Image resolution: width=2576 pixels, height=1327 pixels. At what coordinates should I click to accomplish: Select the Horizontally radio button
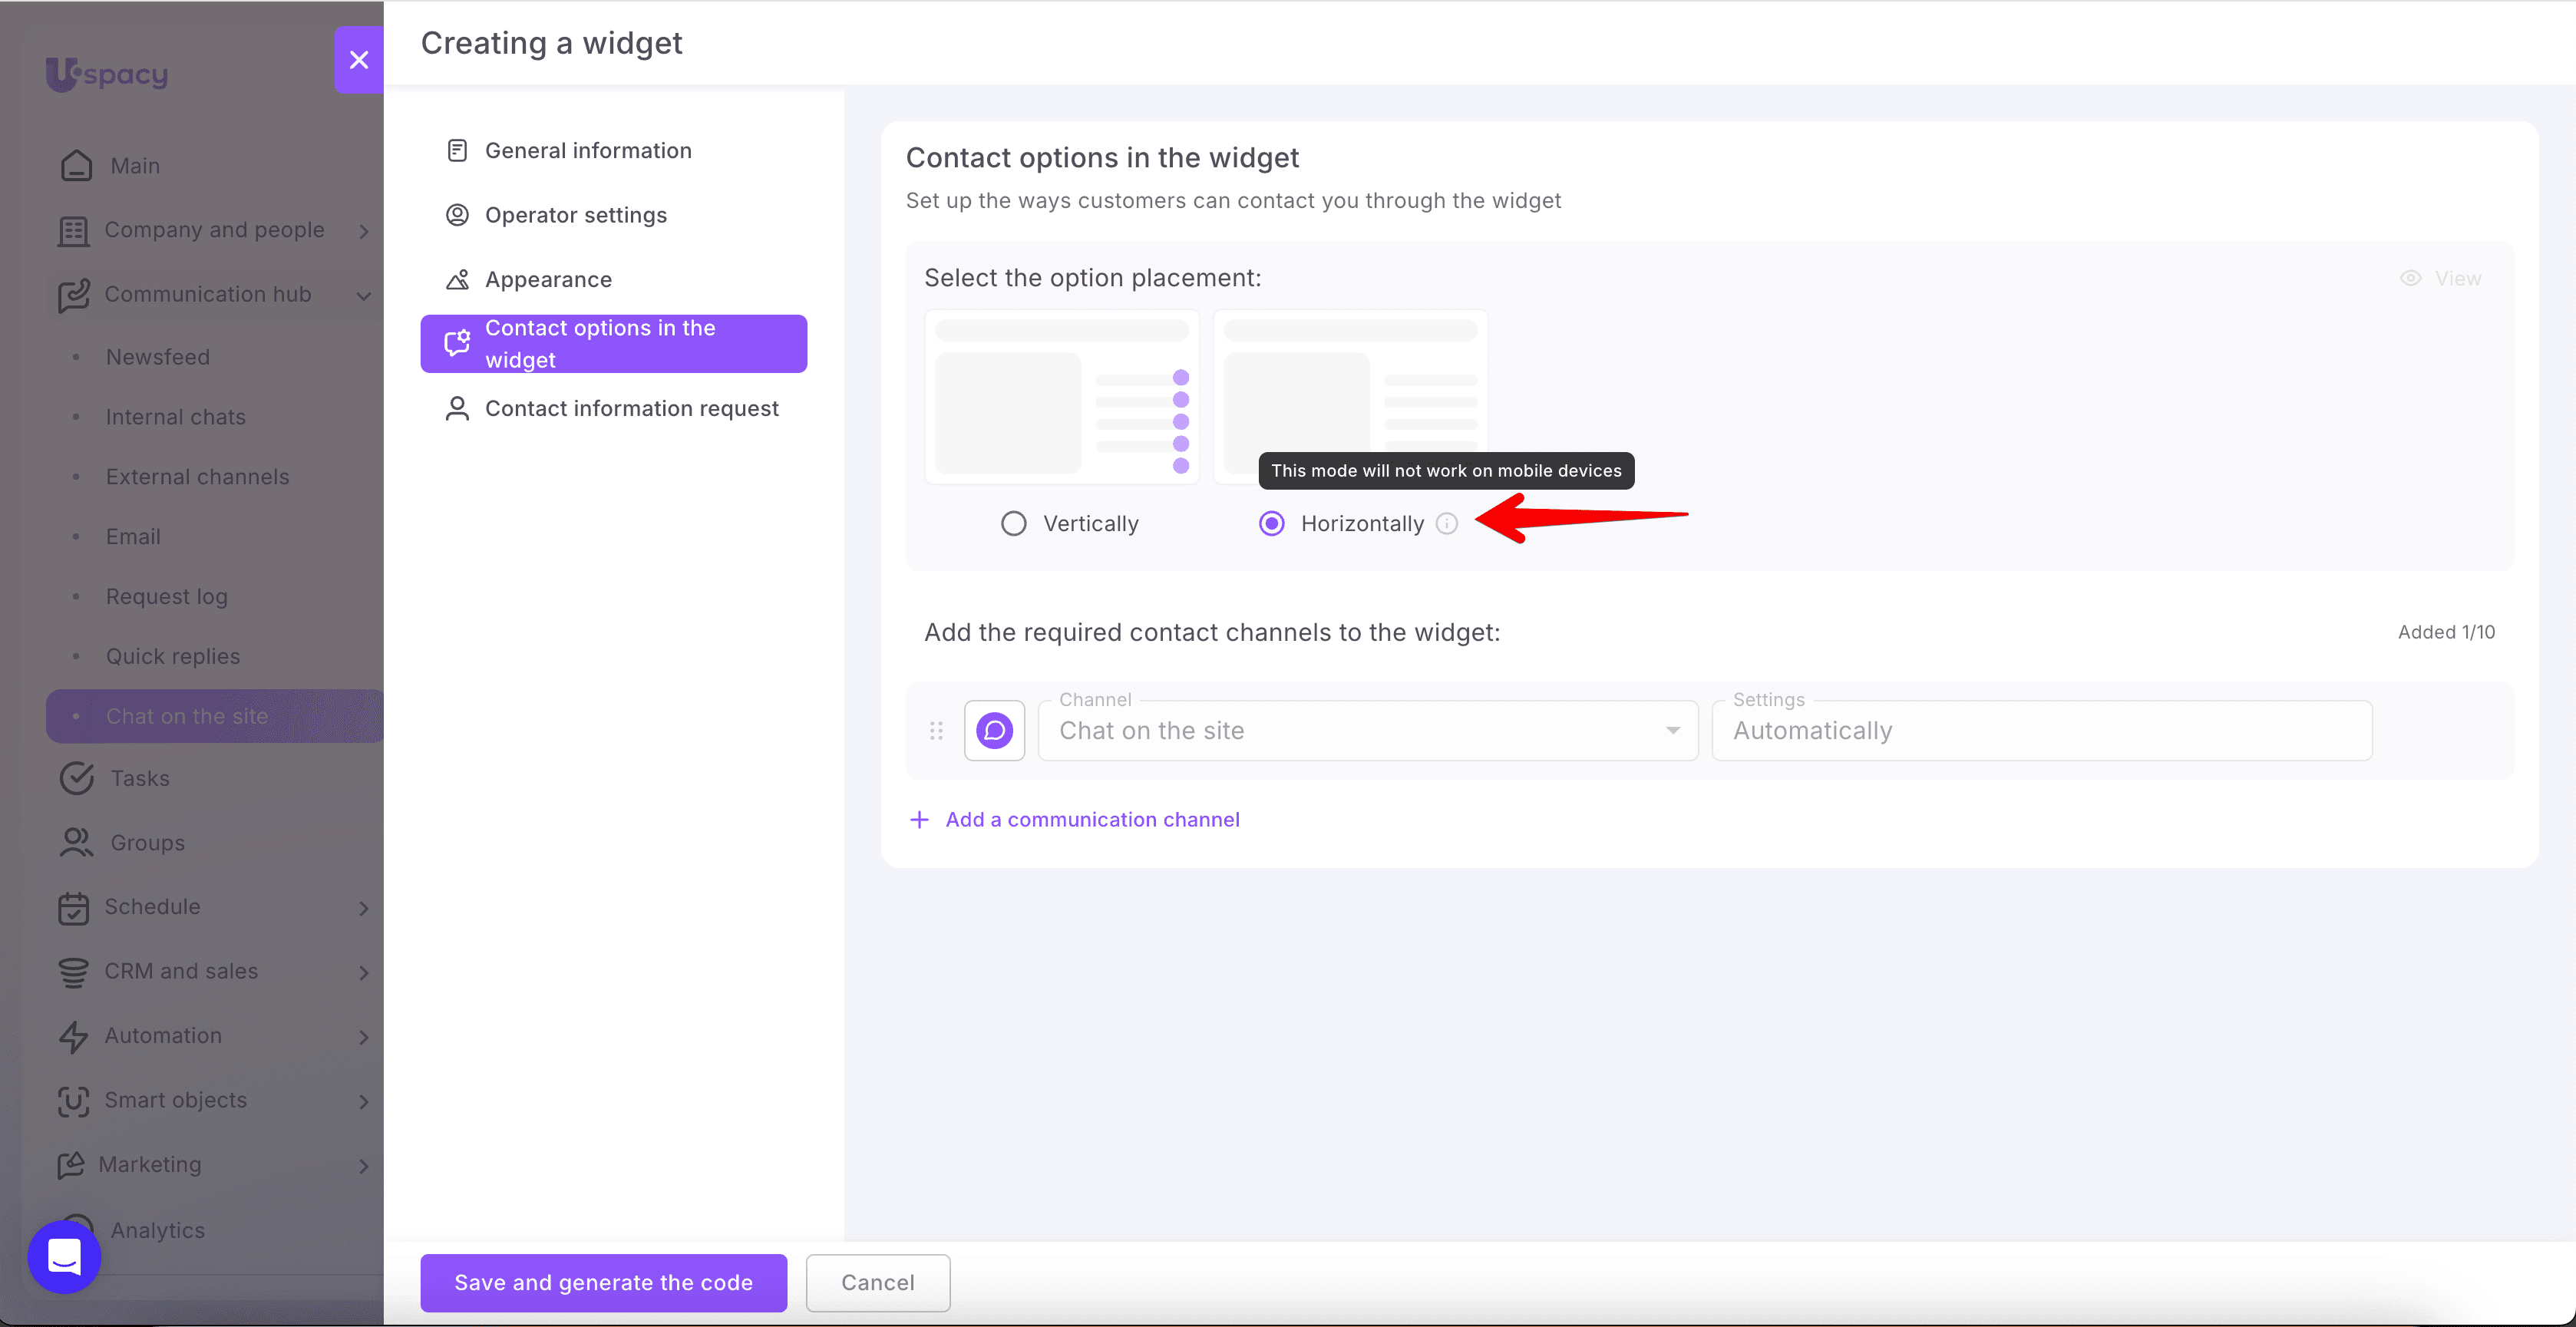pos(1271,523)
